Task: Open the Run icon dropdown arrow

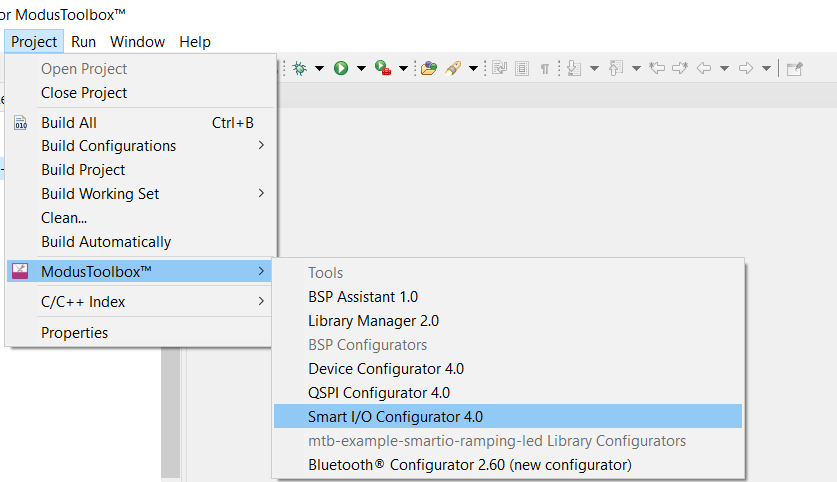Action: [361, 68]
